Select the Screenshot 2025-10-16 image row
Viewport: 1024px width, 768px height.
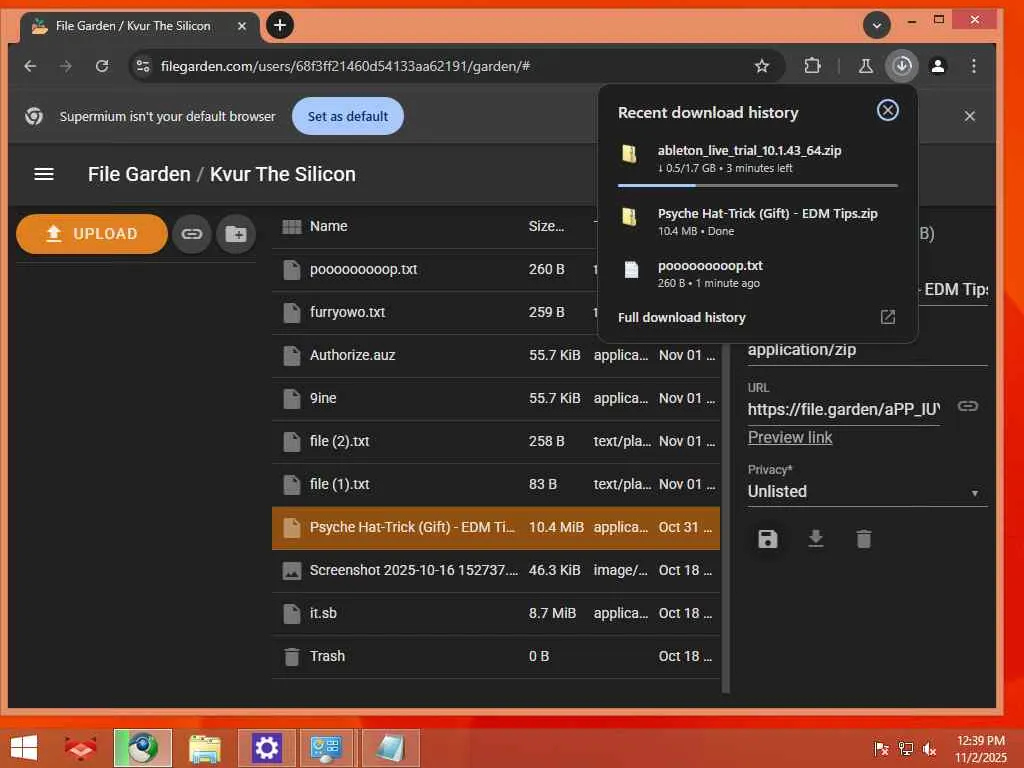click(x=496, y=570)
